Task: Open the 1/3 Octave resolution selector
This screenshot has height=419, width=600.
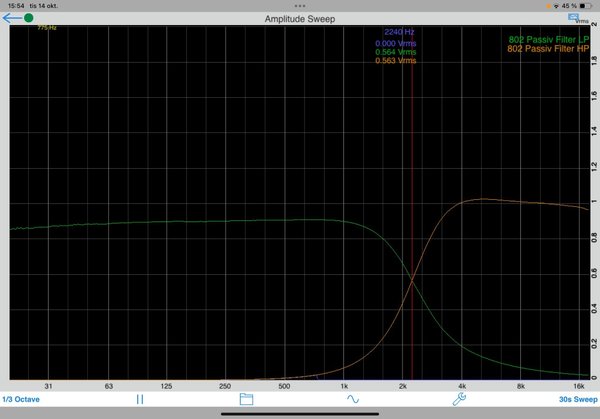Action: click(x=21, y=398)
